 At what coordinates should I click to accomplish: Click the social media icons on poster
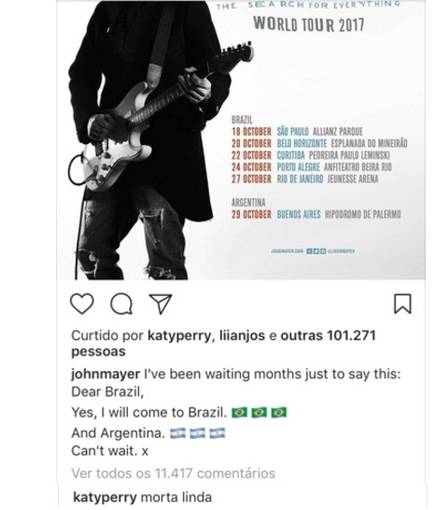316,251
